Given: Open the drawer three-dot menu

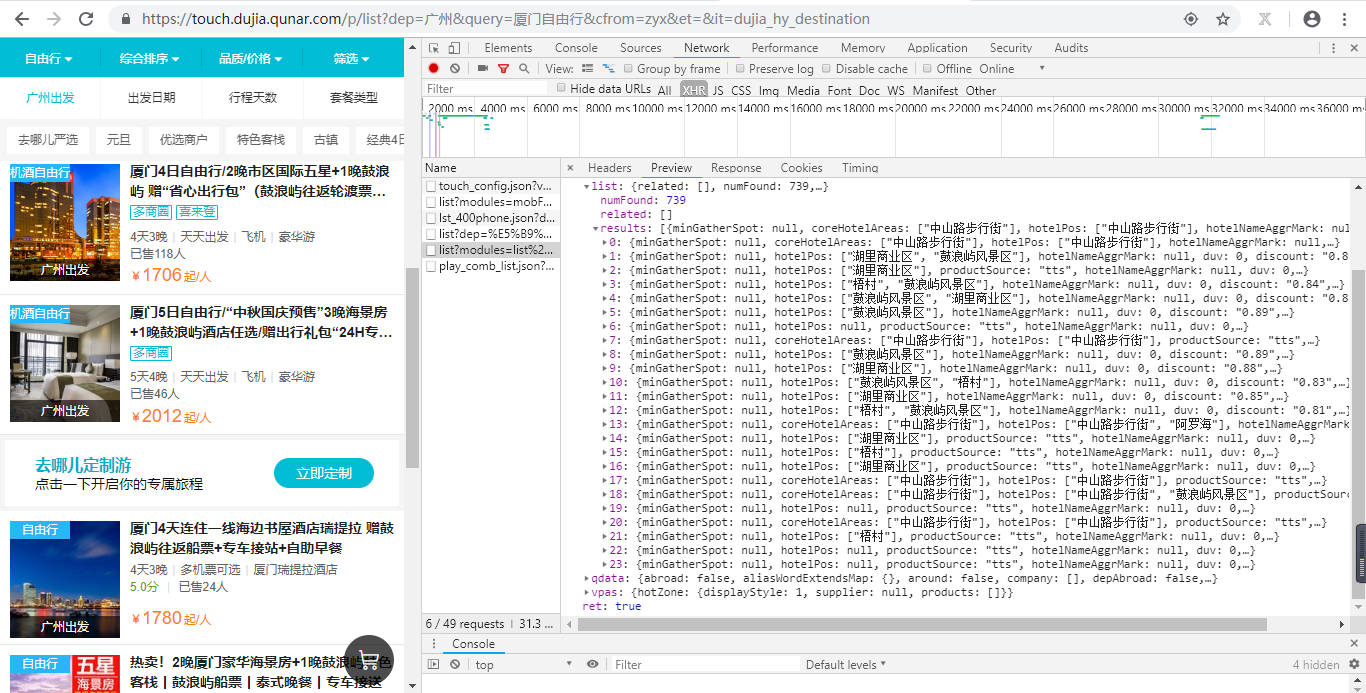Looking at the screenshot, I should pyautogui.click(x=432, y=644).
